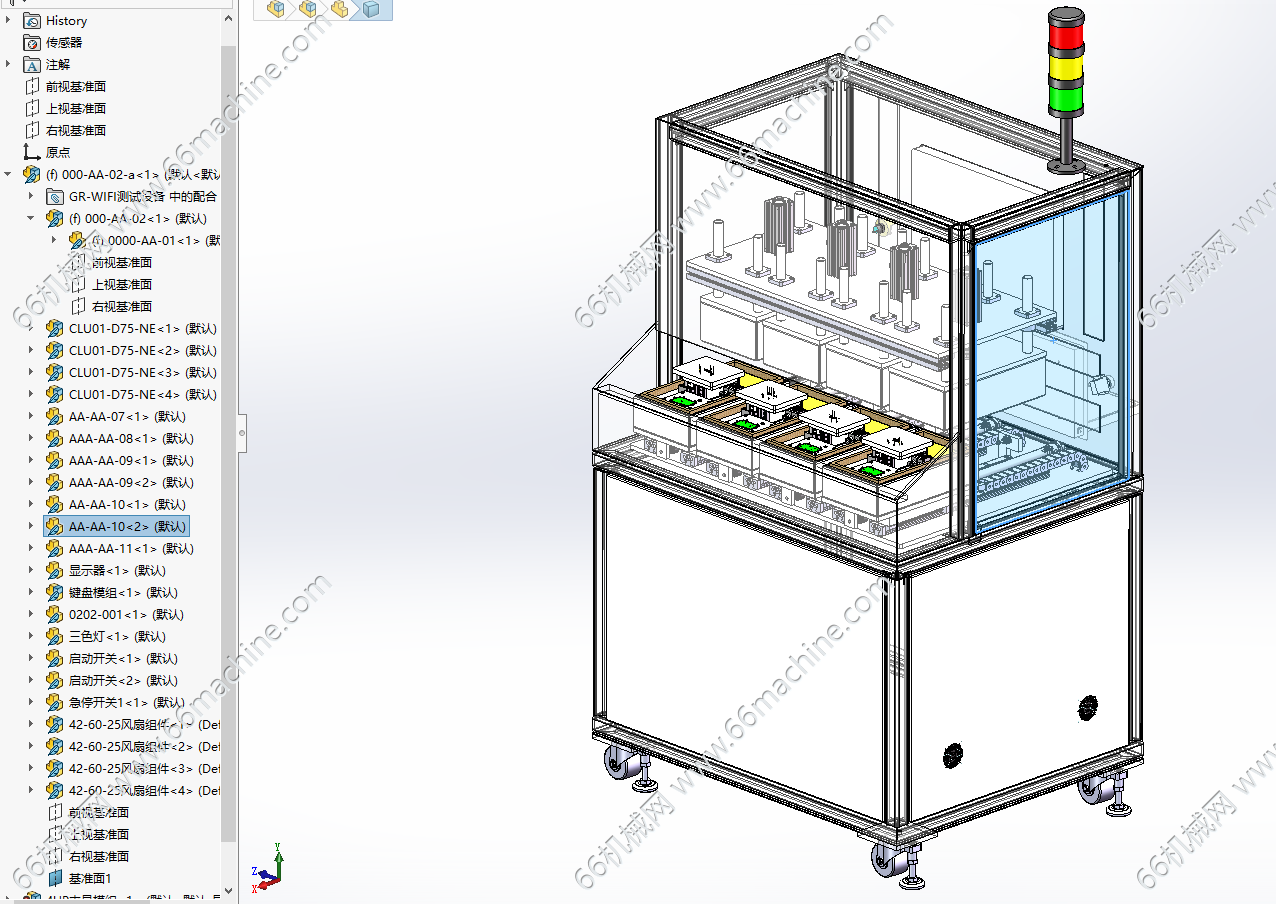Click the panel collapse handle on tree border

(241, 433)
